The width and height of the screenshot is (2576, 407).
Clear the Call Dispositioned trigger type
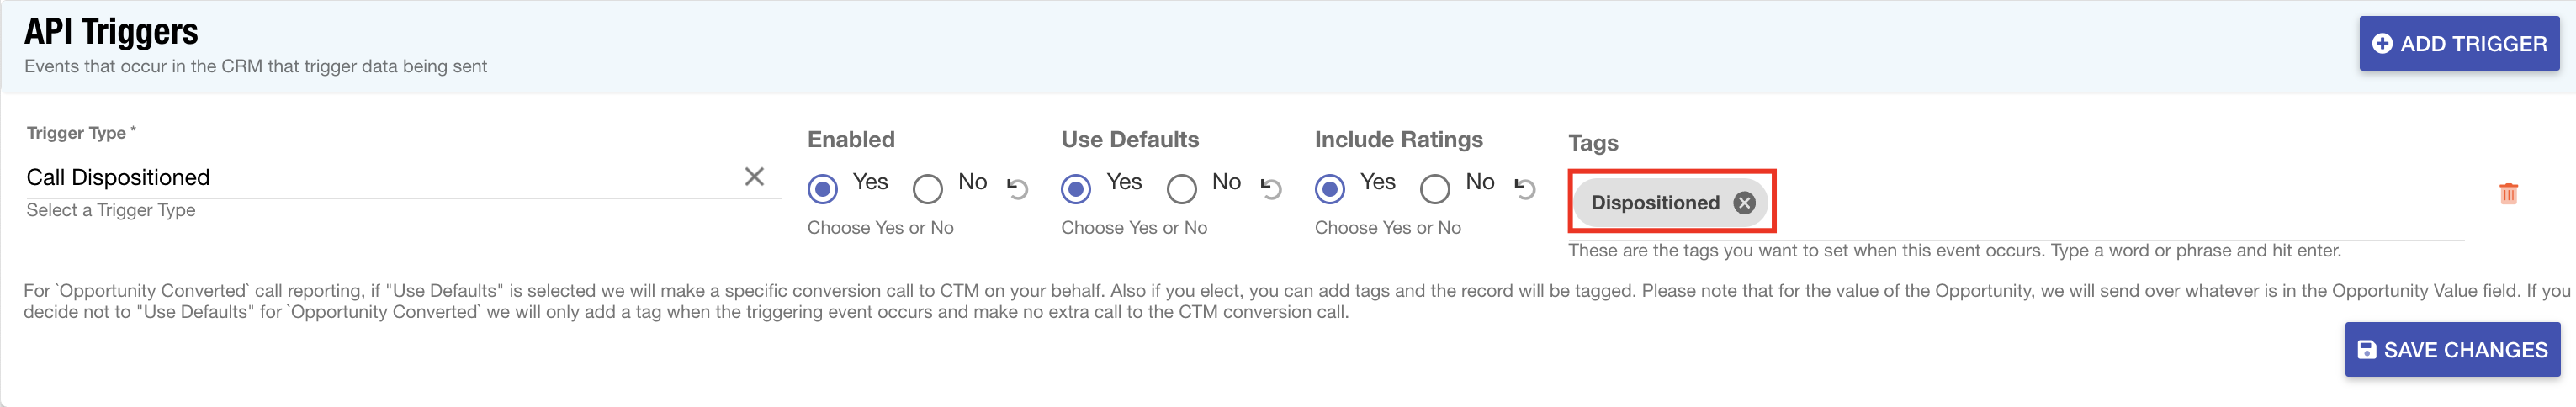(754, 177)
